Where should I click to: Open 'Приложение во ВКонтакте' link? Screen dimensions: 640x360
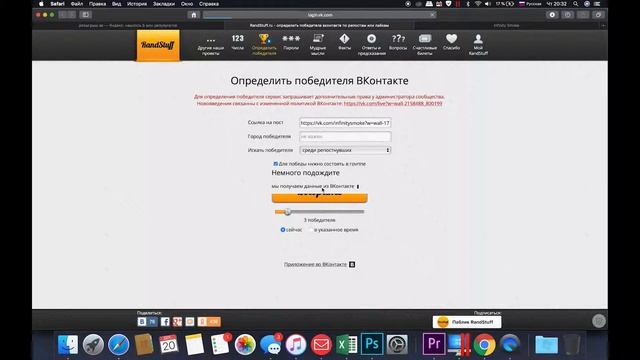tap(315, 264)
